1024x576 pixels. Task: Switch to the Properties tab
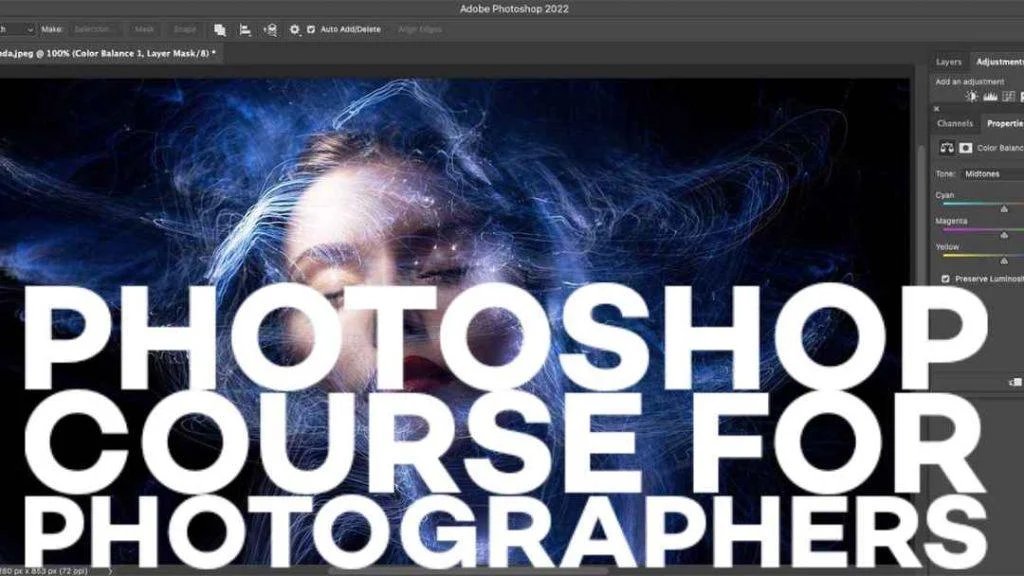coord(1004,123)
